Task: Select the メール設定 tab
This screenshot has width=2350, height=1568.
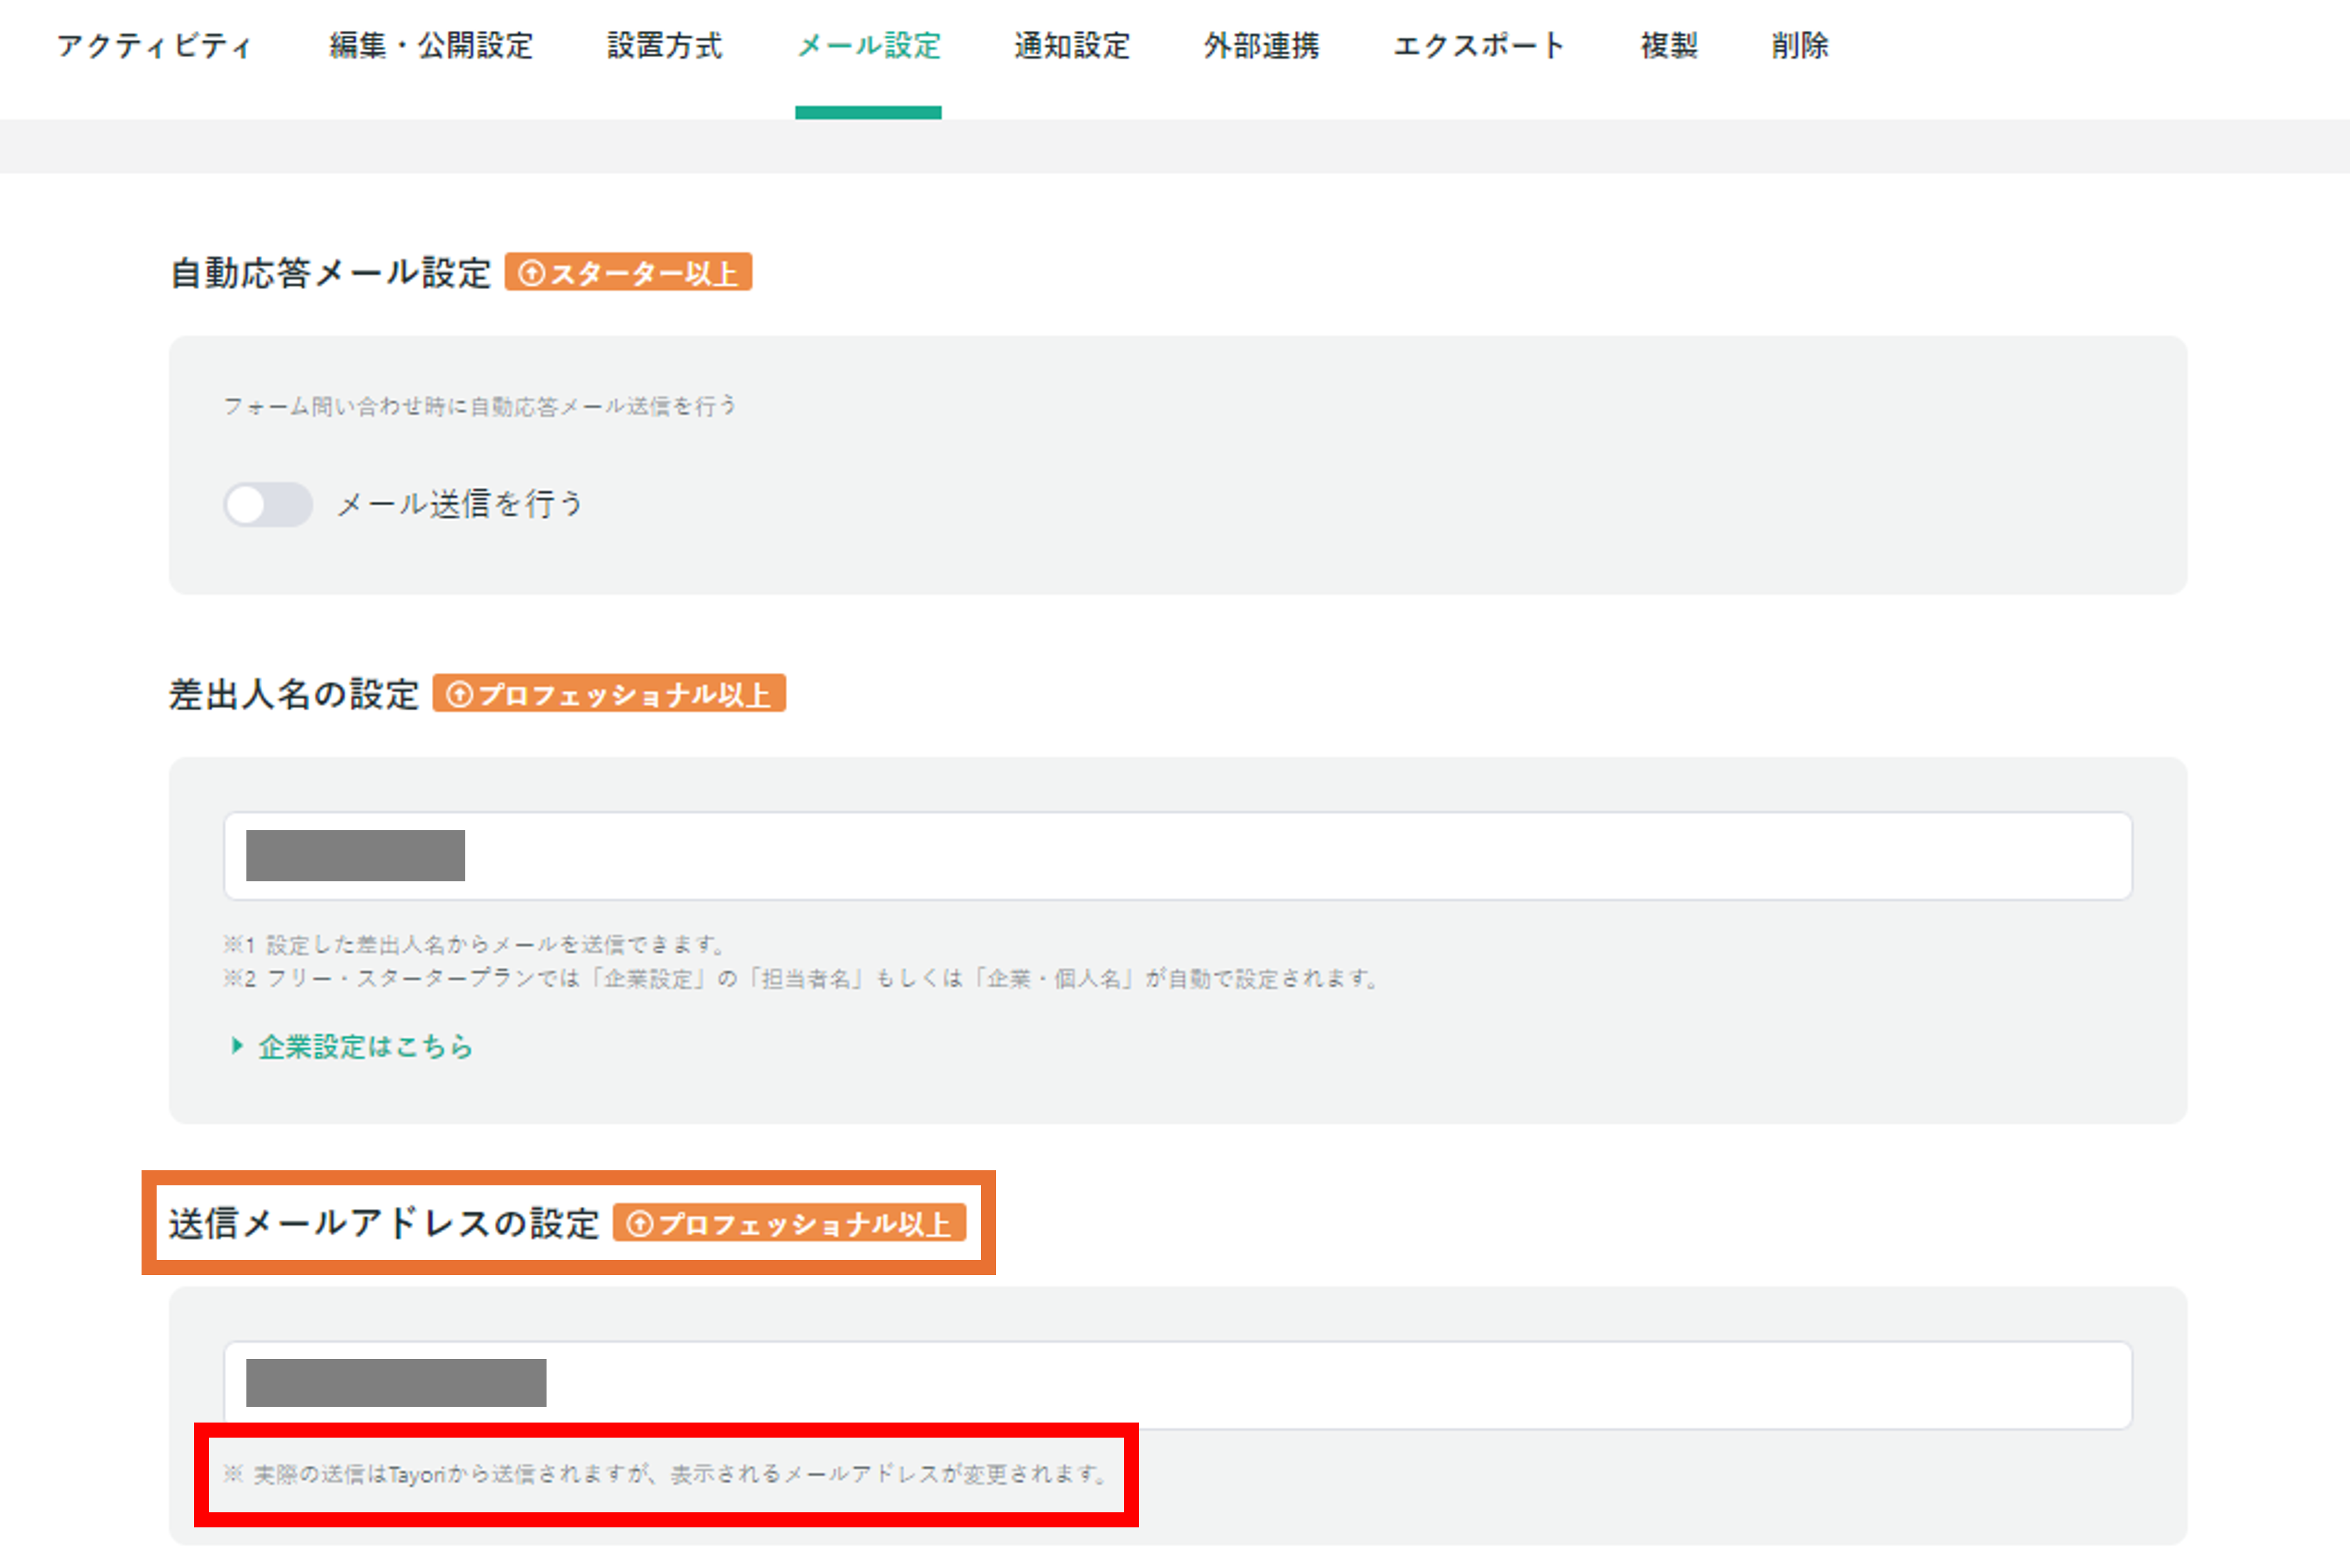Action: coord(868,46)
